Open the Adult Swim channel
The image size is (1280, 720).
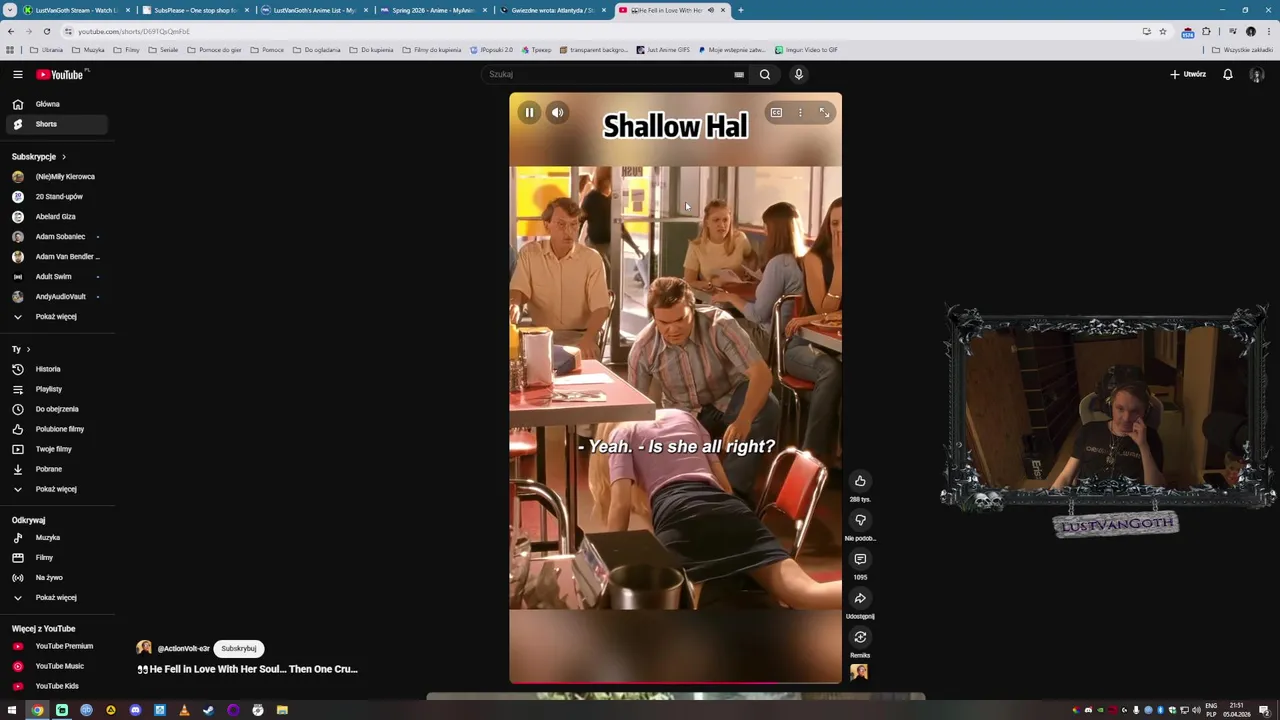(x=57, y=277)
